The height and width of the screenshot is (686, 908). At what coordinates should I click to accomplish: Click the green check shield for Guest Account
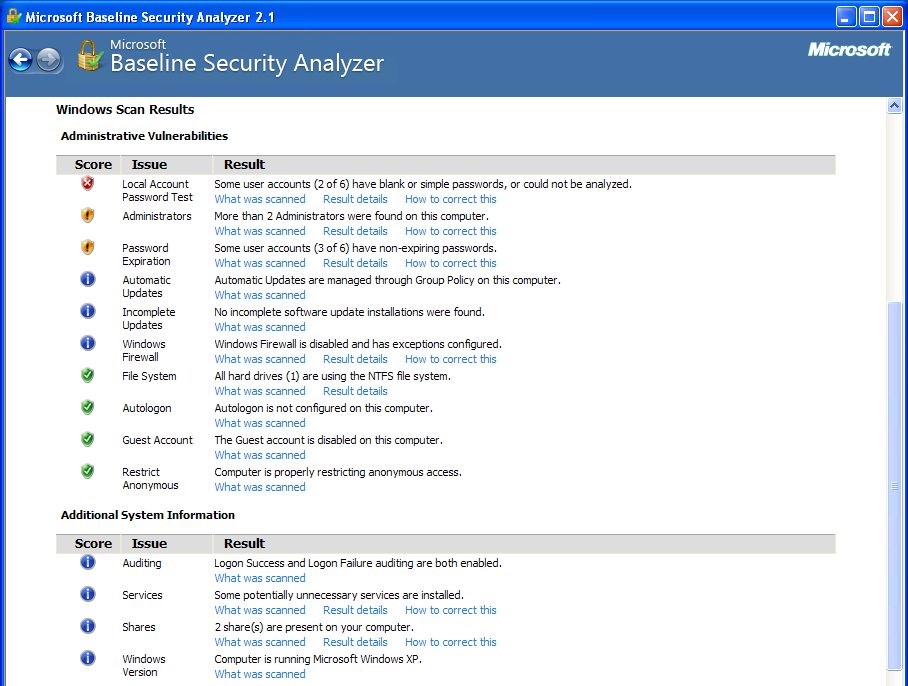click(x=87, y=439)
